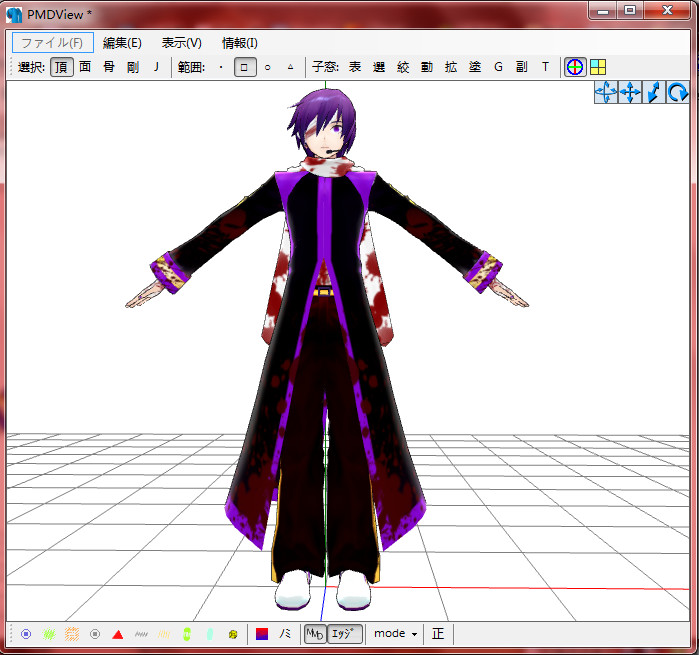Open the mode dropdown
Screen dimensions: 699x655
395,634
